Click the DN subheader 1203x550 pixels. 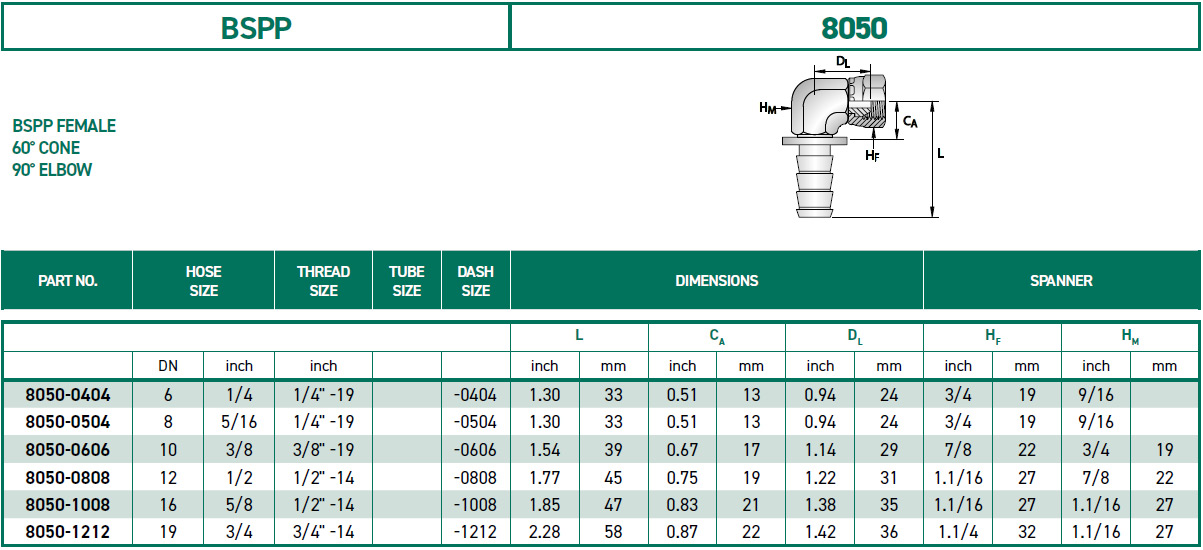coord(168,366)
